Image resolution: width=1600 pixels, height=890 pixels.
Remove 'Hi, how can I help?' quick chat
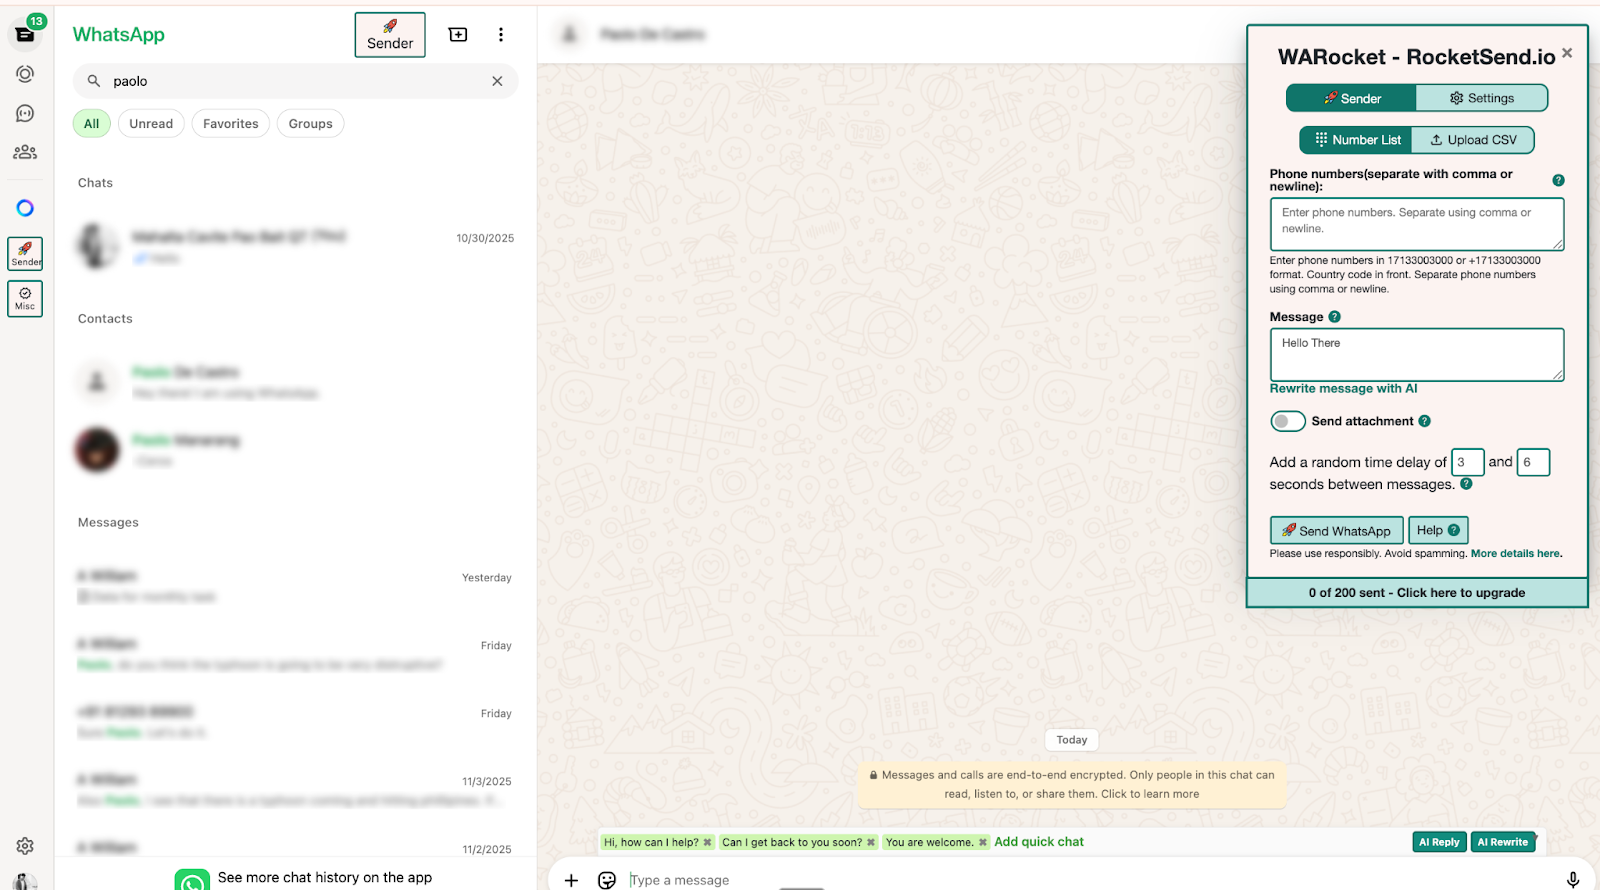pos(708,842)
